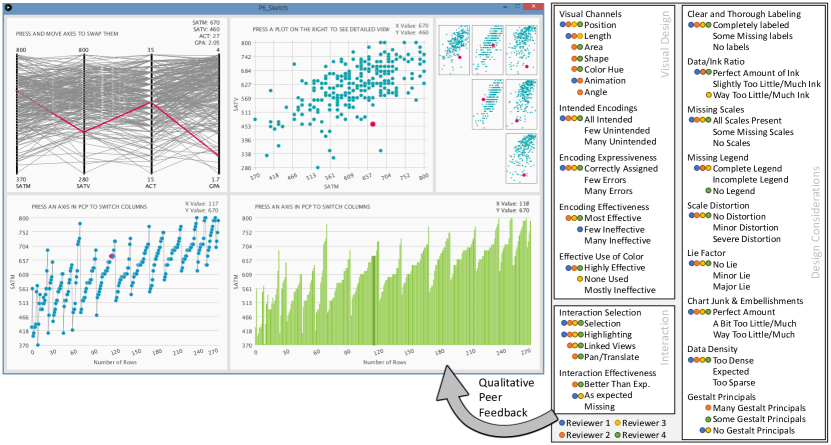Open the left thumbnail in the second thumbnail row
The width and height of the screenshot is (831, 445).
[488, 104]
